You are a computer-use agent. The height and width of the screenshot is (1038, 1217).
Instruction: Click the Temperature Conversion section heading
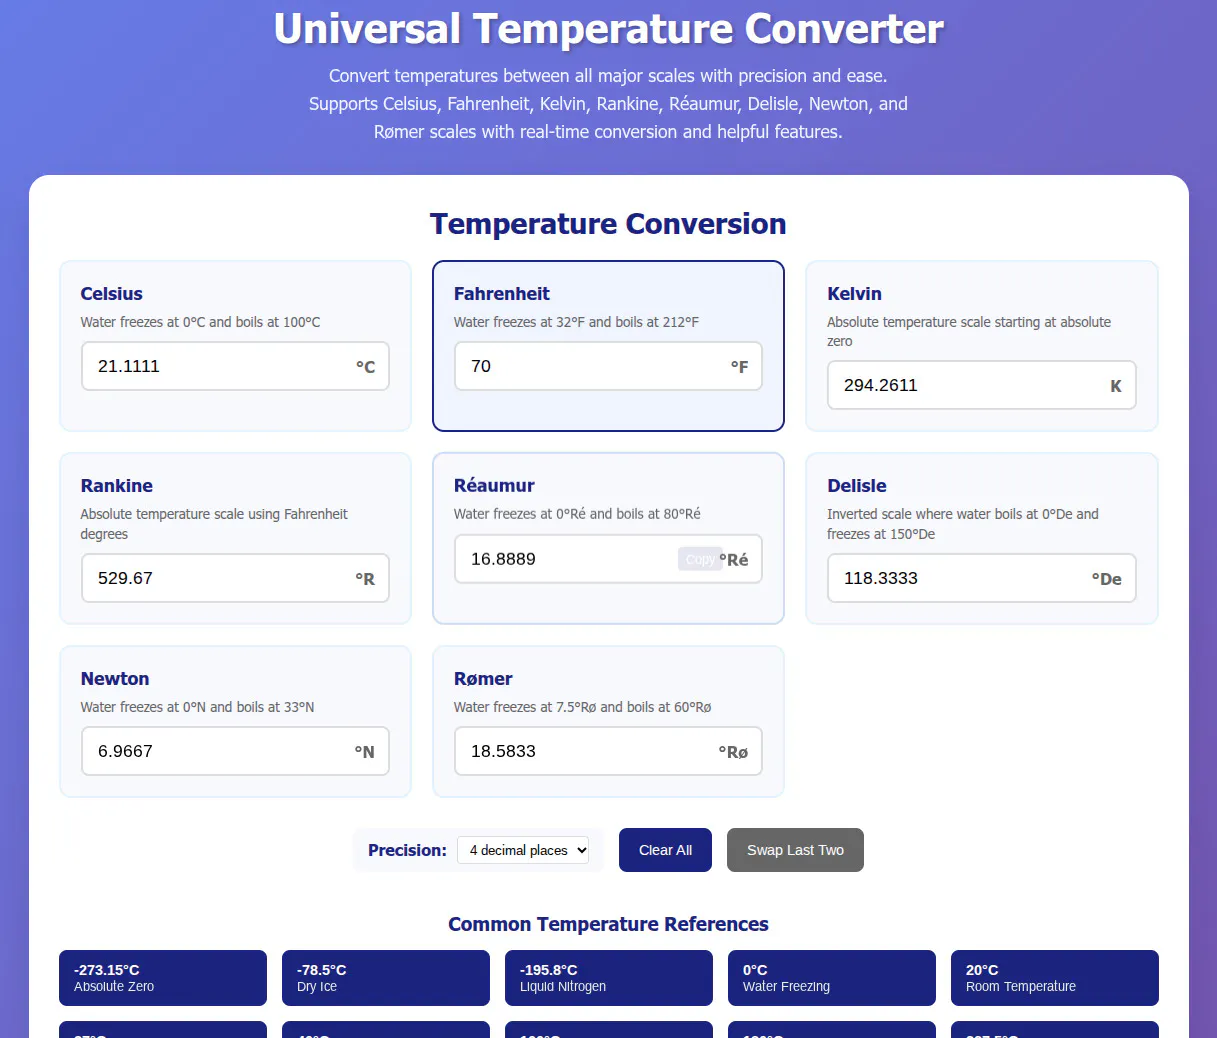pos(608,224)
